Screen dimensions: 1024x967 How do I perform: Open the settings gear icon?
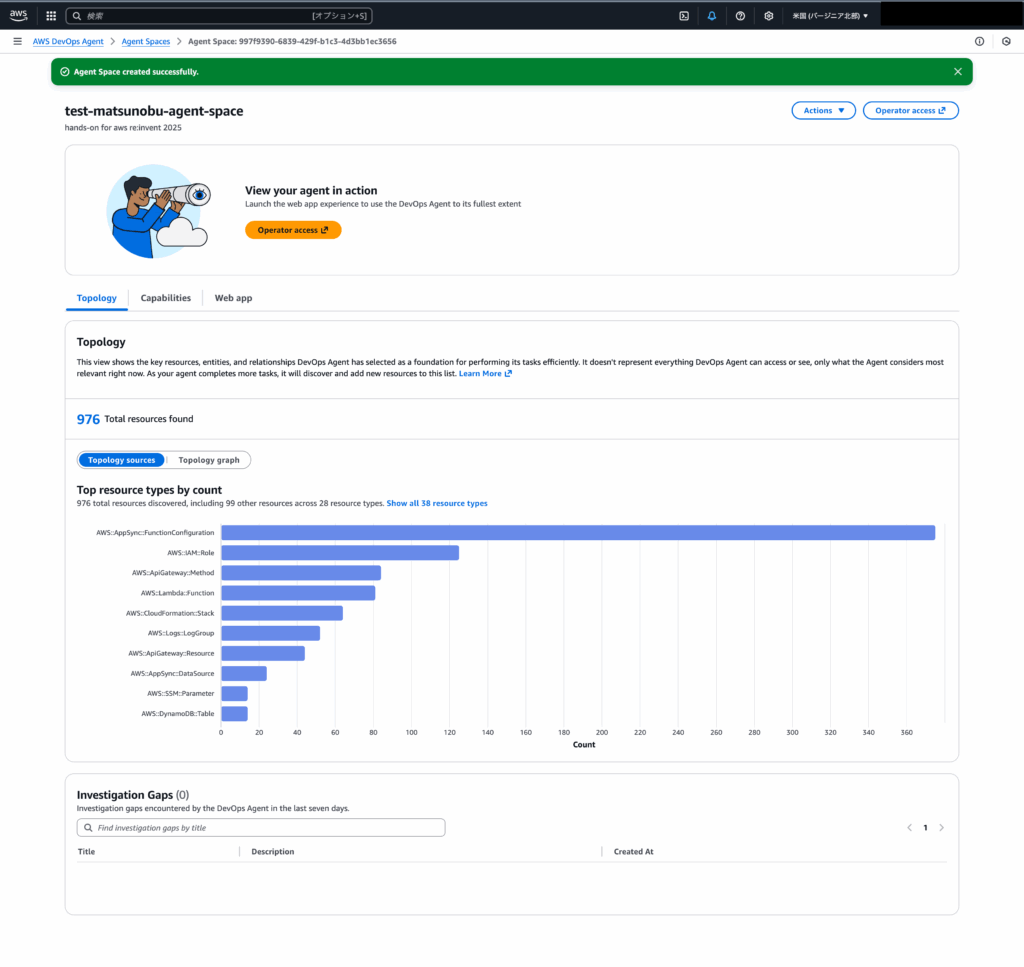point(768,16)
